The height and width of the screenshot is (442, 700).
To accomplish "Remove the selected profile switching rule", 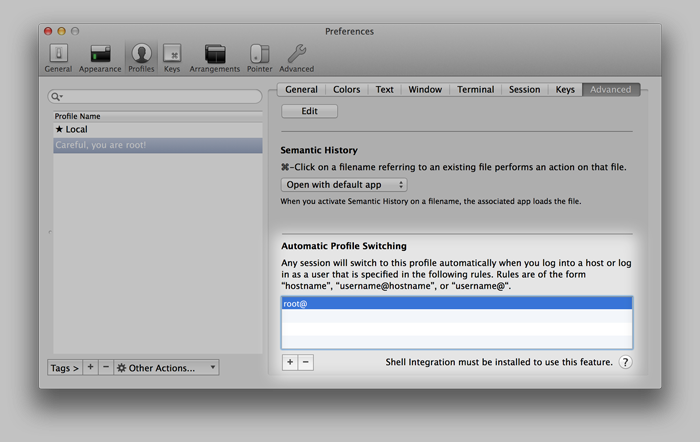I will click(x=306, y=362).
